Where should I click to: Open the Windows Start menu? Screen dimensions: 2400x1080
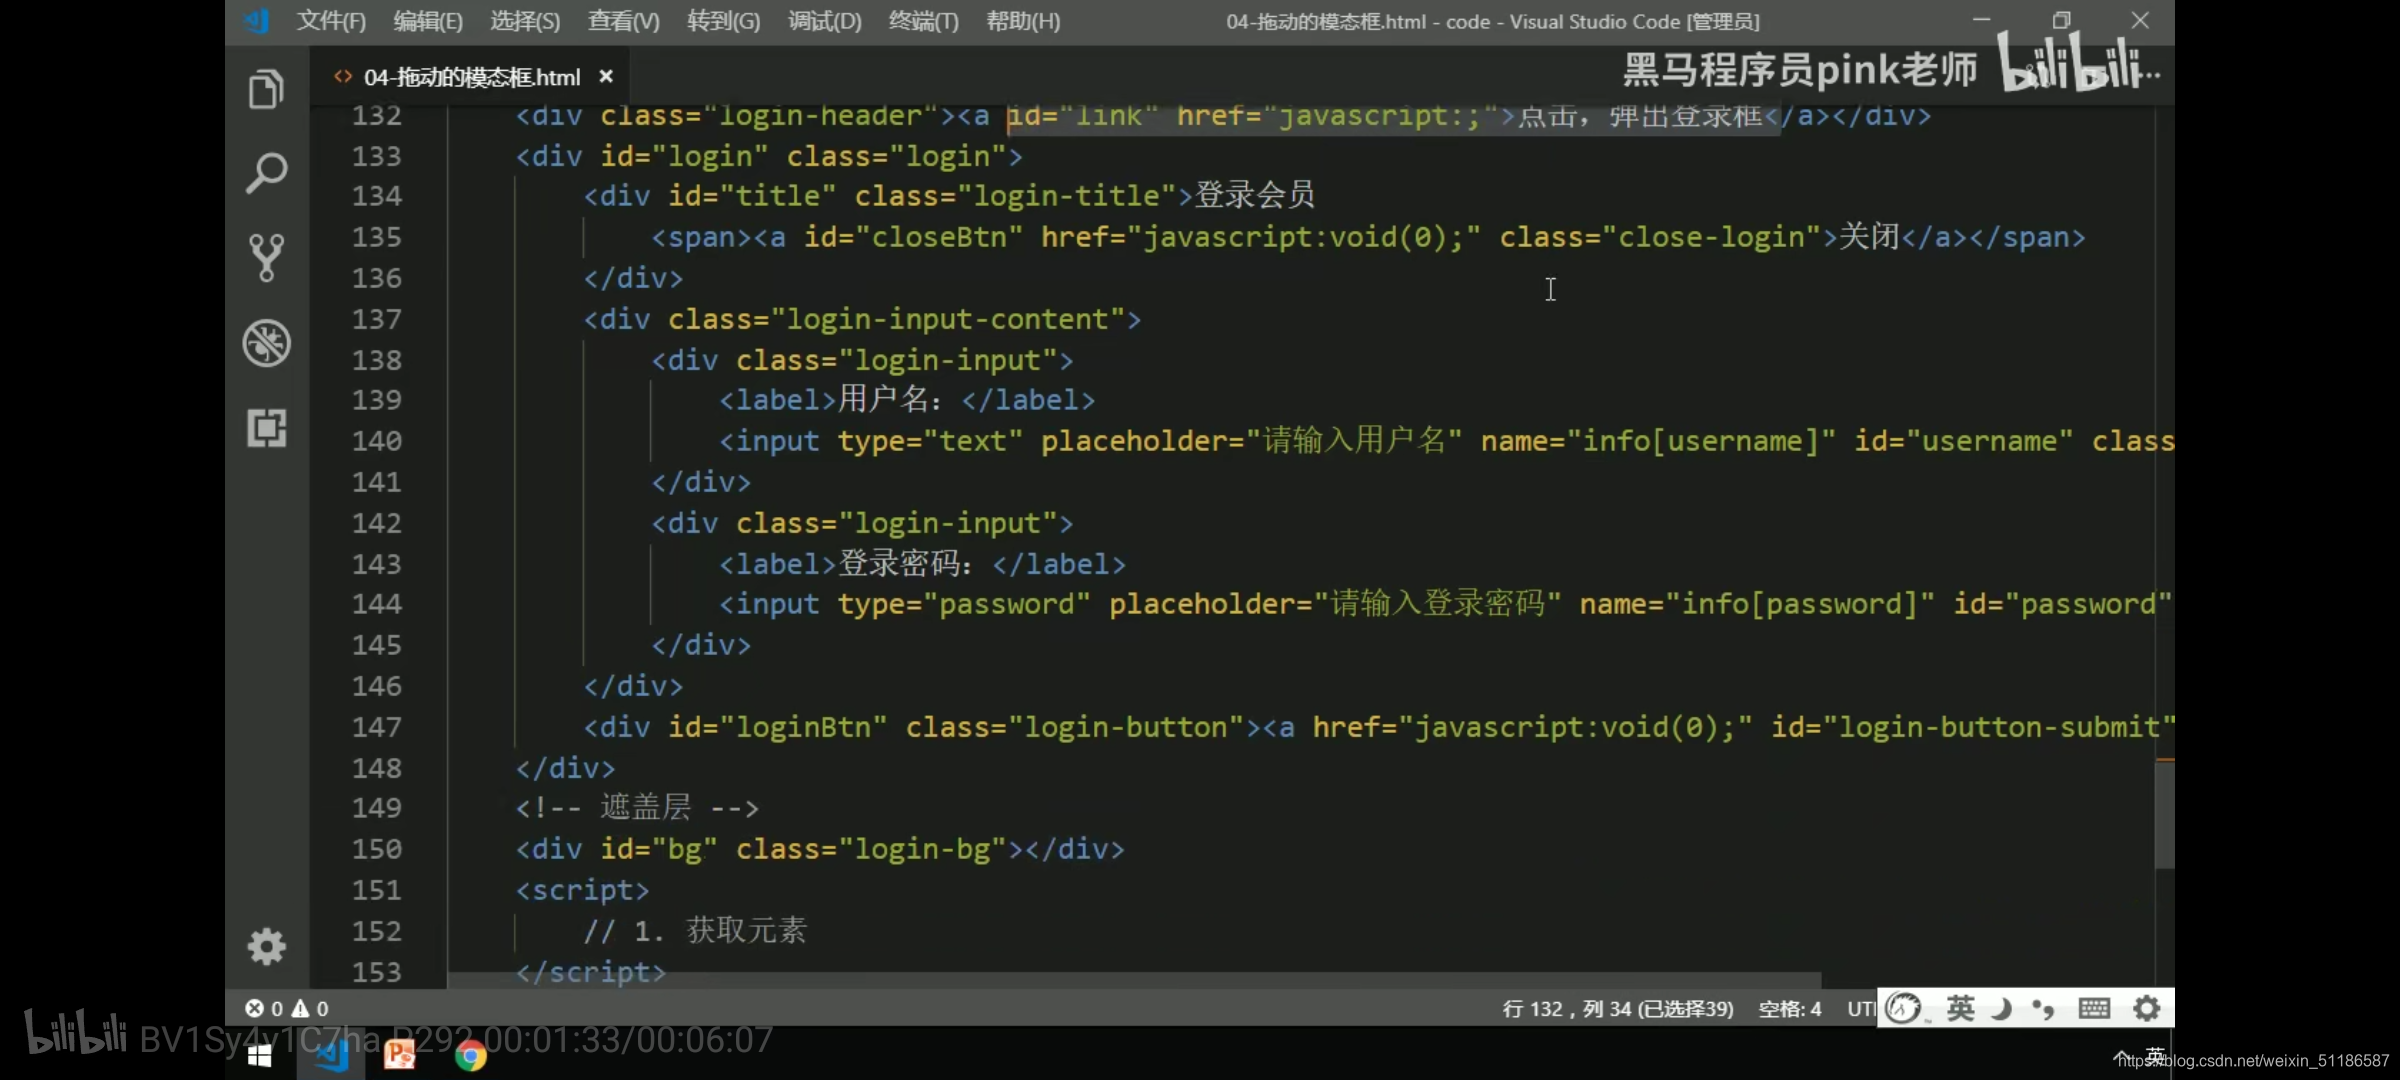259,1056
